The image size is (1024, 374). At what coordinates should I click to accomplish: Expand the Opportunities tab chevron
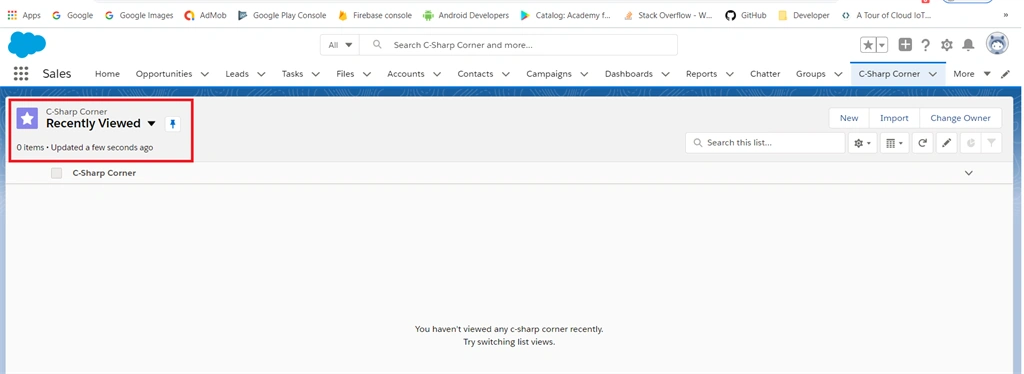204,74
